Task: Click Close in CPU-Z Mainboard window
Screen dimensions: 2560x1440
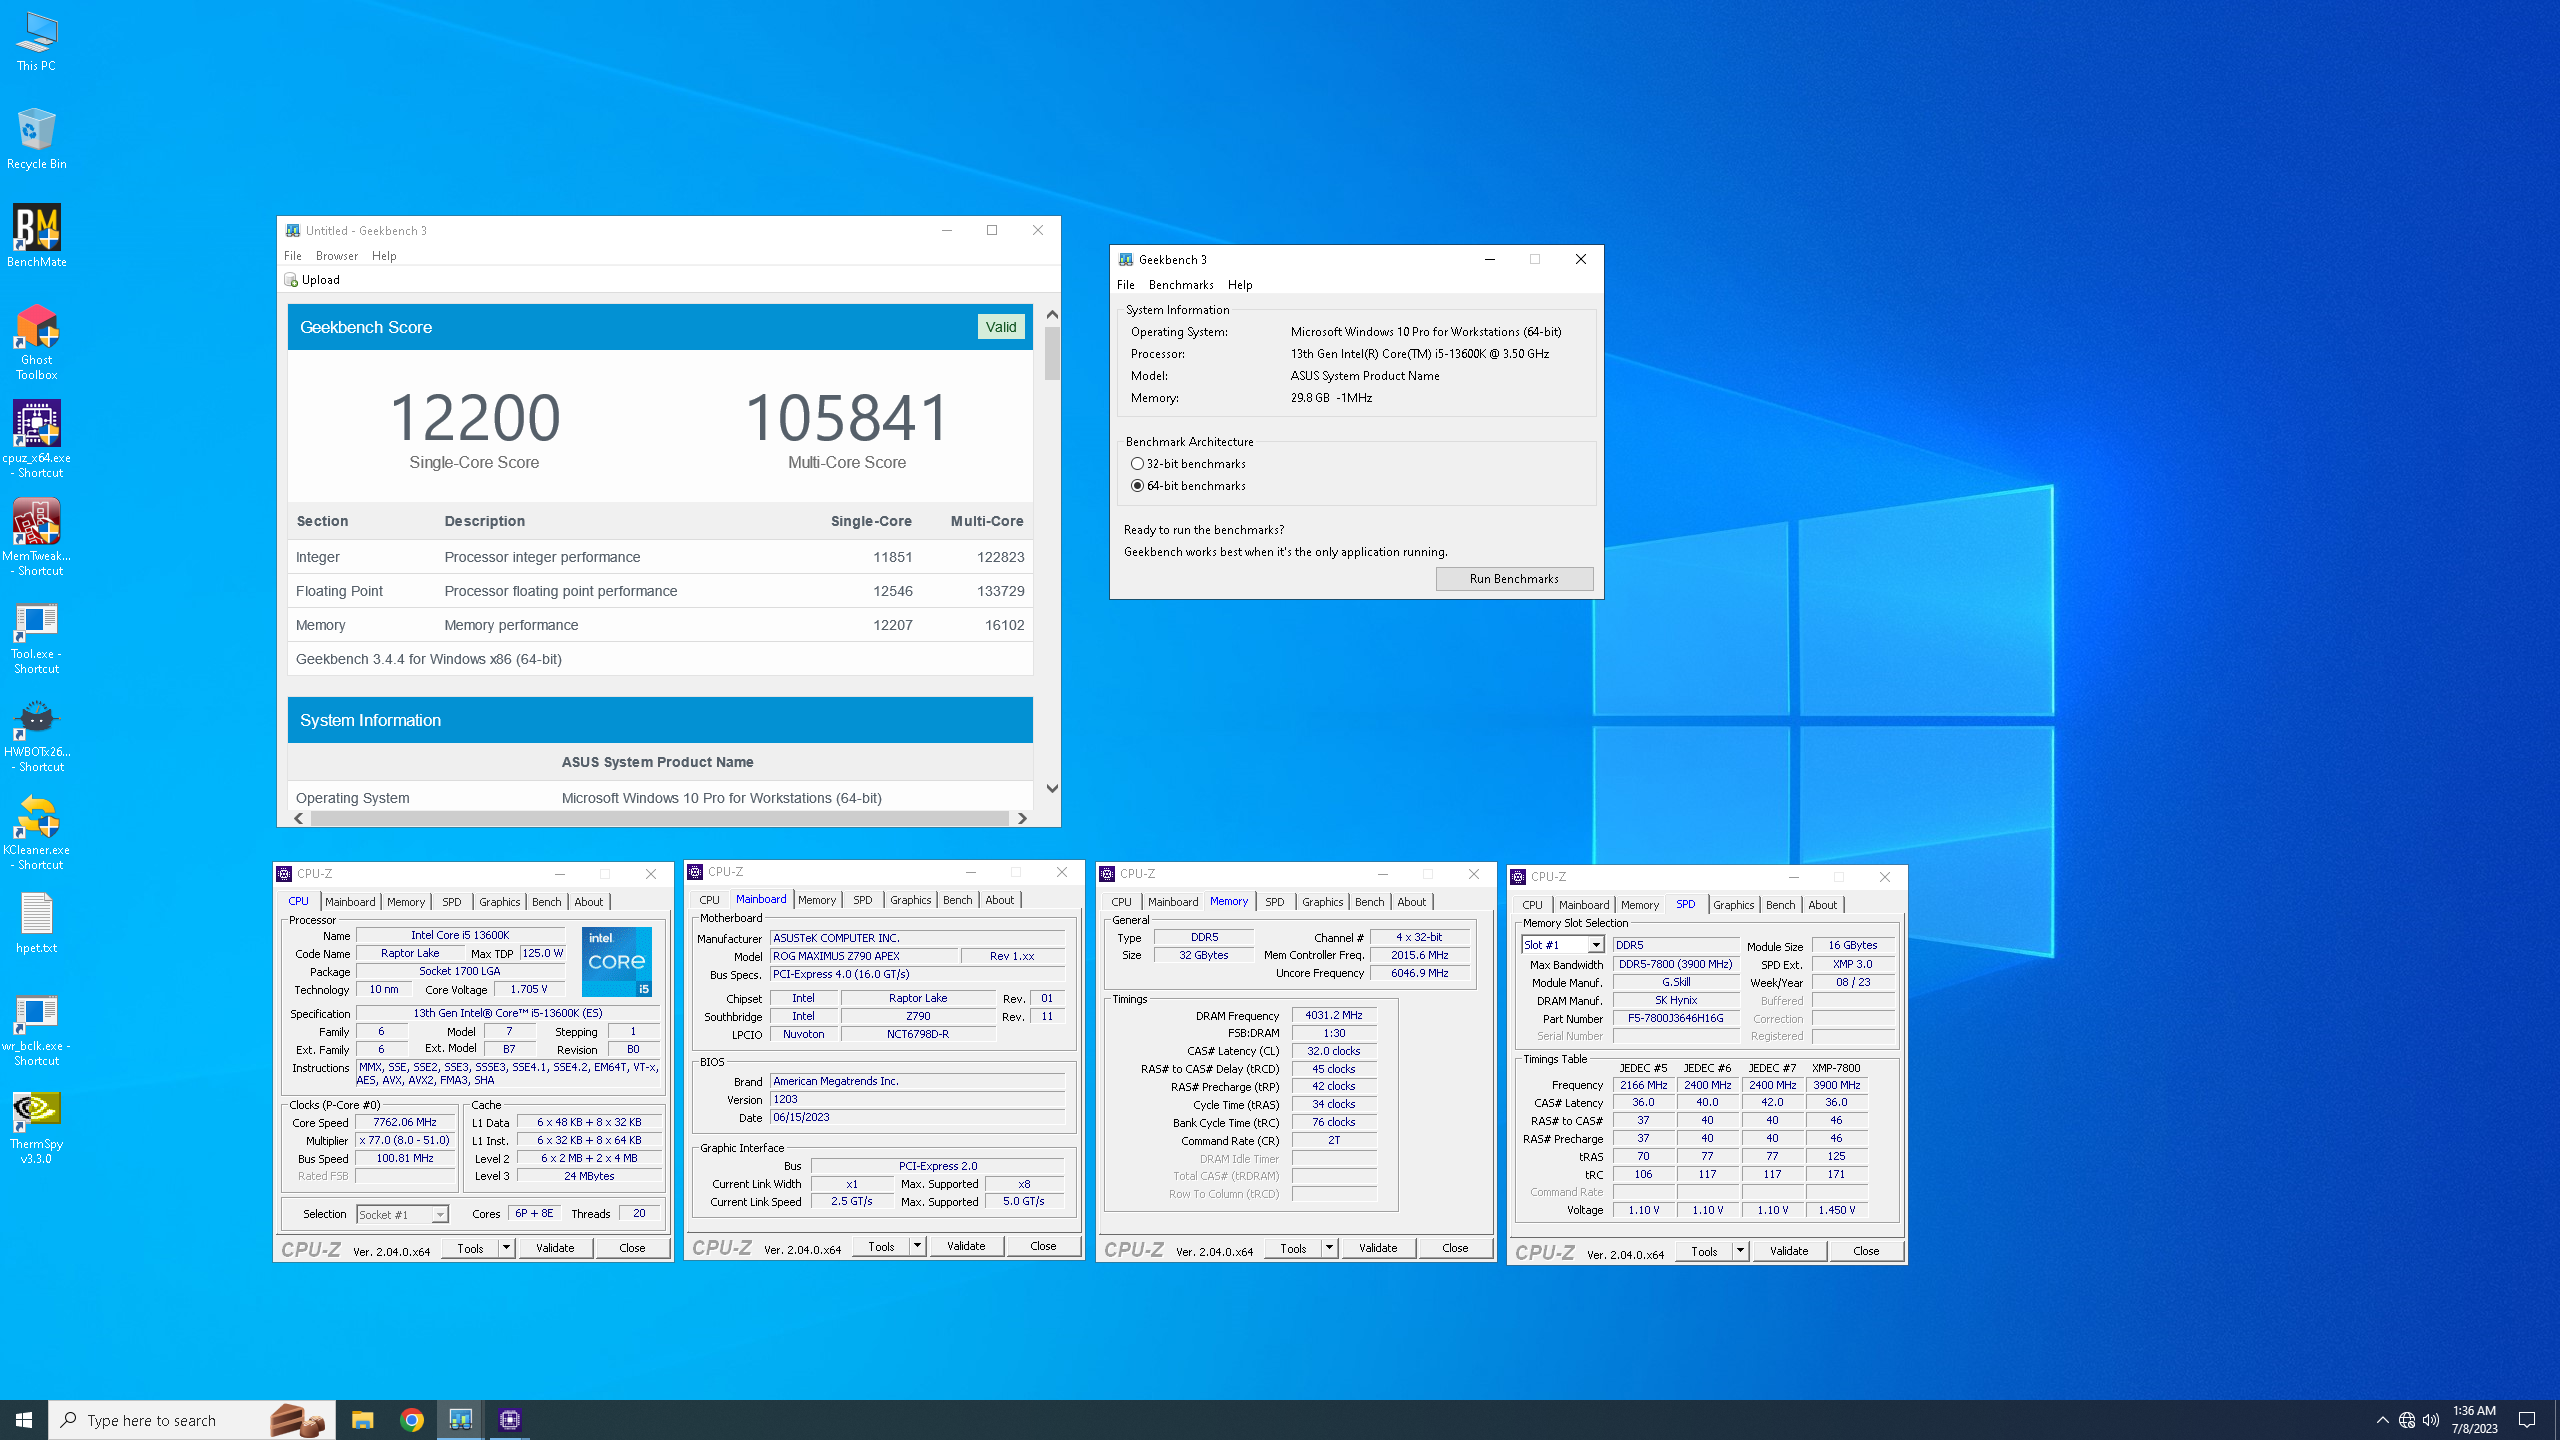Action: [x=1043, y=1246]
